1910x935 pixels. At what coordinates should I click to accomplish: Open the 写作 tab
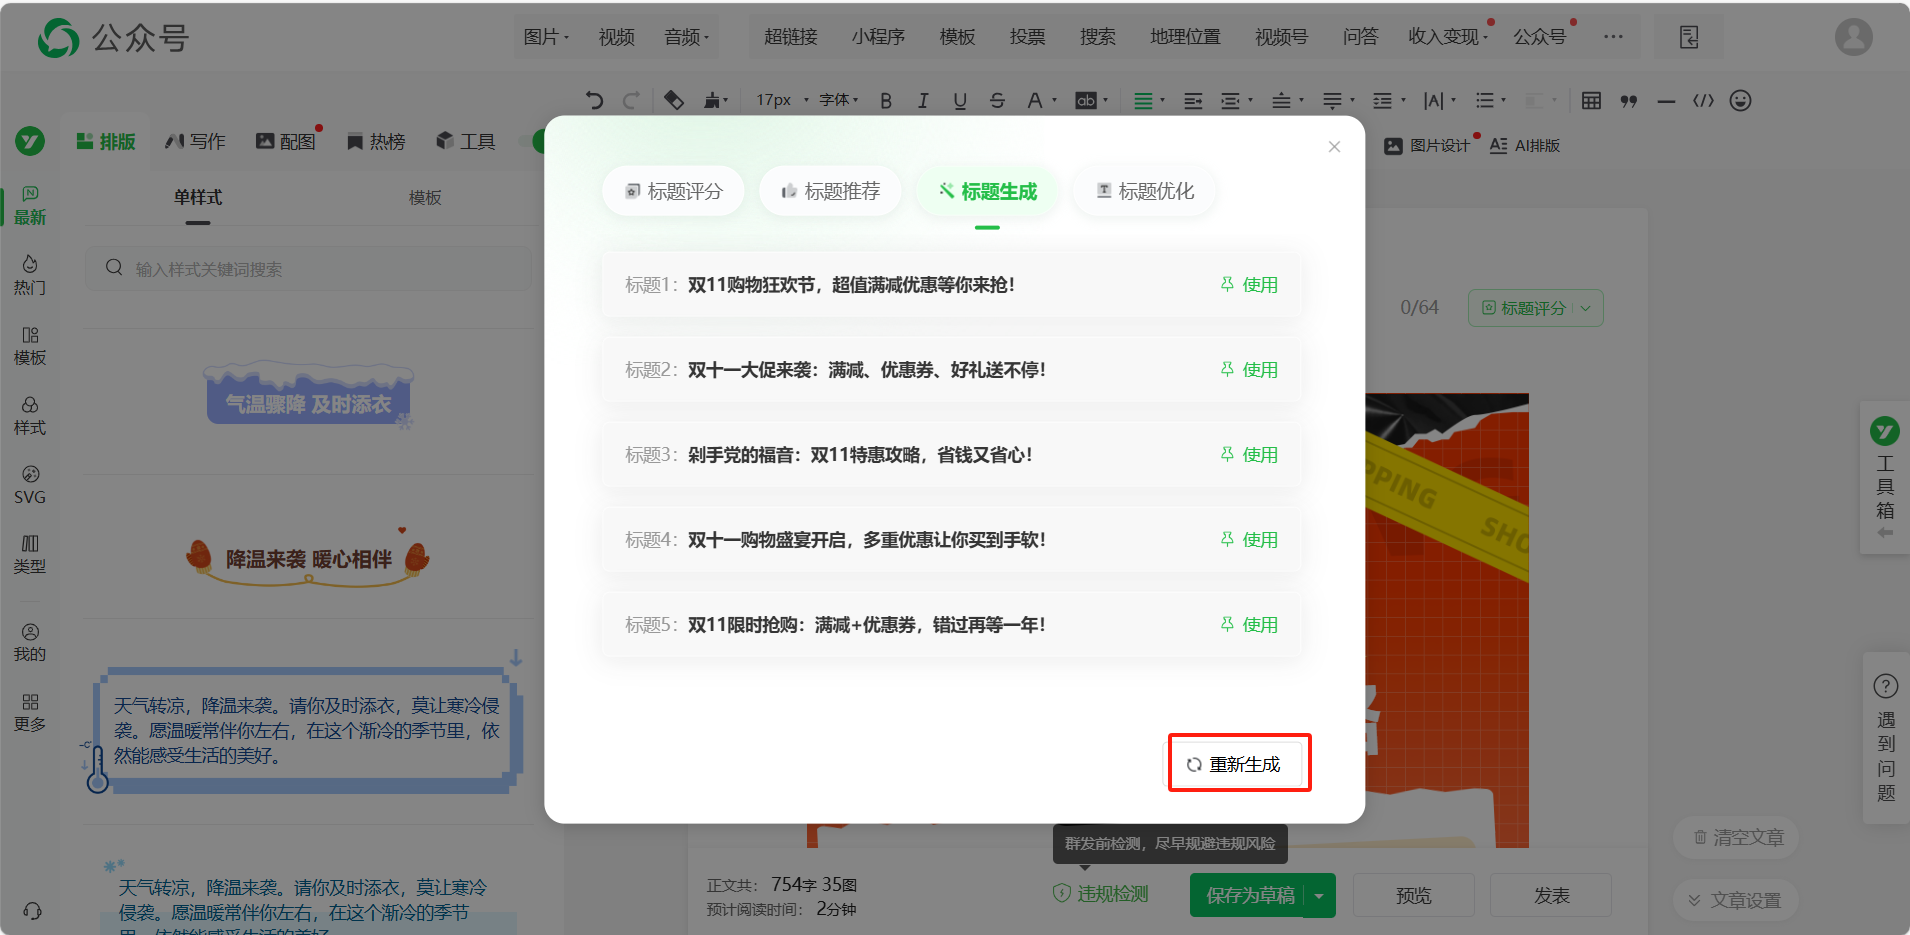click(195, 142)
